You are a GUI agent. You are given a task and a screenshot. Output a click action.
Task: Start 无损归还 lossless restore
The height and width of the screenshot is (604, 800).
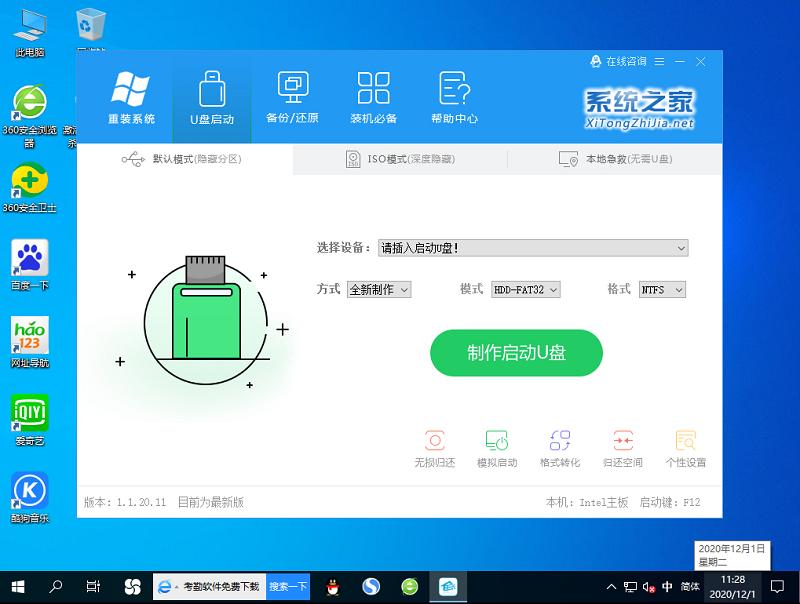(435, 446)
